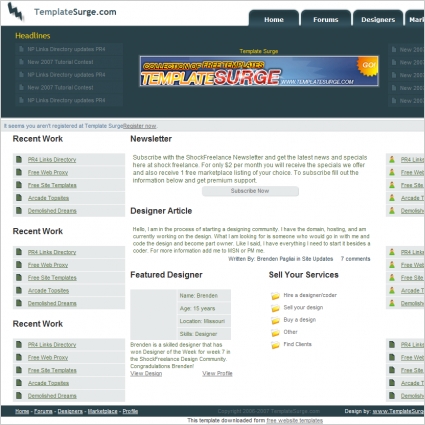Click the Age: 15 years cell
The height and width of the screenshot is (425, 425).
click(204, 308)
